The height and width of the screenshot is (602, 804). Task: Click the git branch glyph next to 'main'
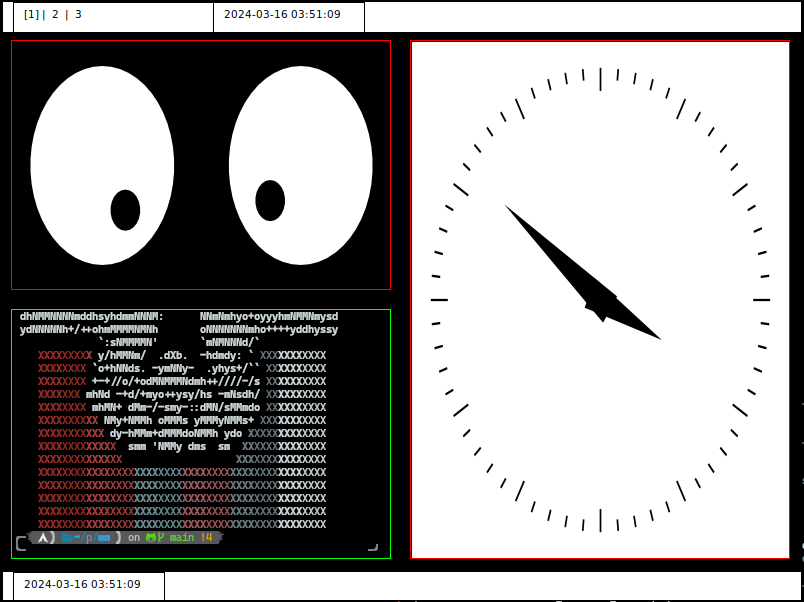pos(163,537)
